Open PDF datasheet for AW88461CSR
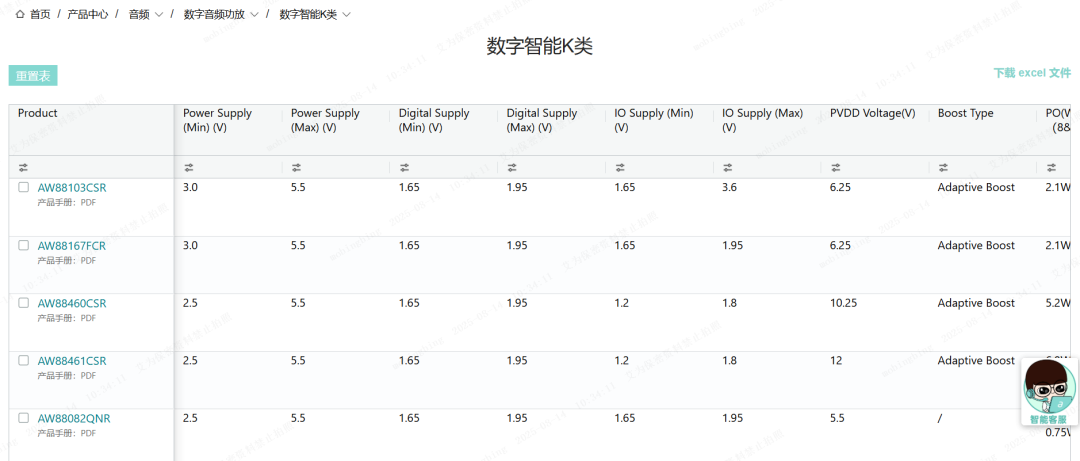 pyautogui.click(x=88, y=375)
